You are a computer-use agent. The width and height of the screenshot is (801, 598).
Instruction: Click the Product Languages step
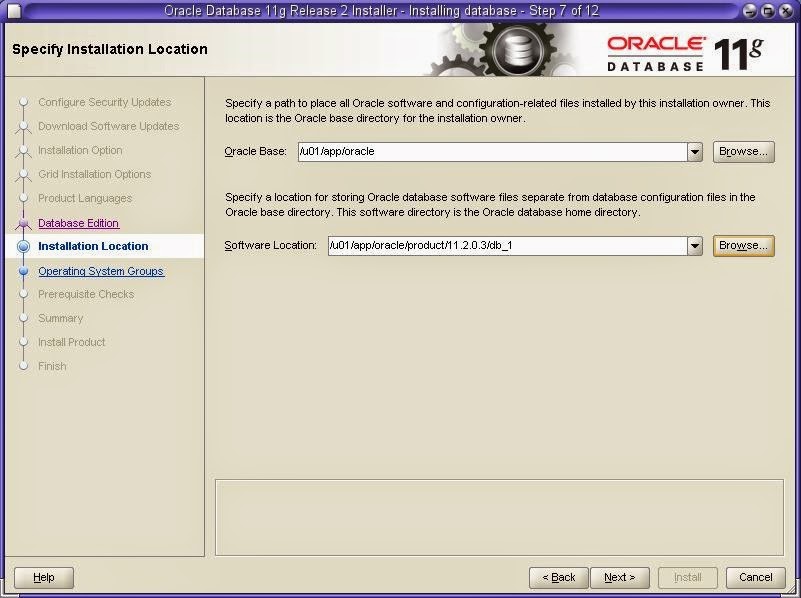click(85, 198)
